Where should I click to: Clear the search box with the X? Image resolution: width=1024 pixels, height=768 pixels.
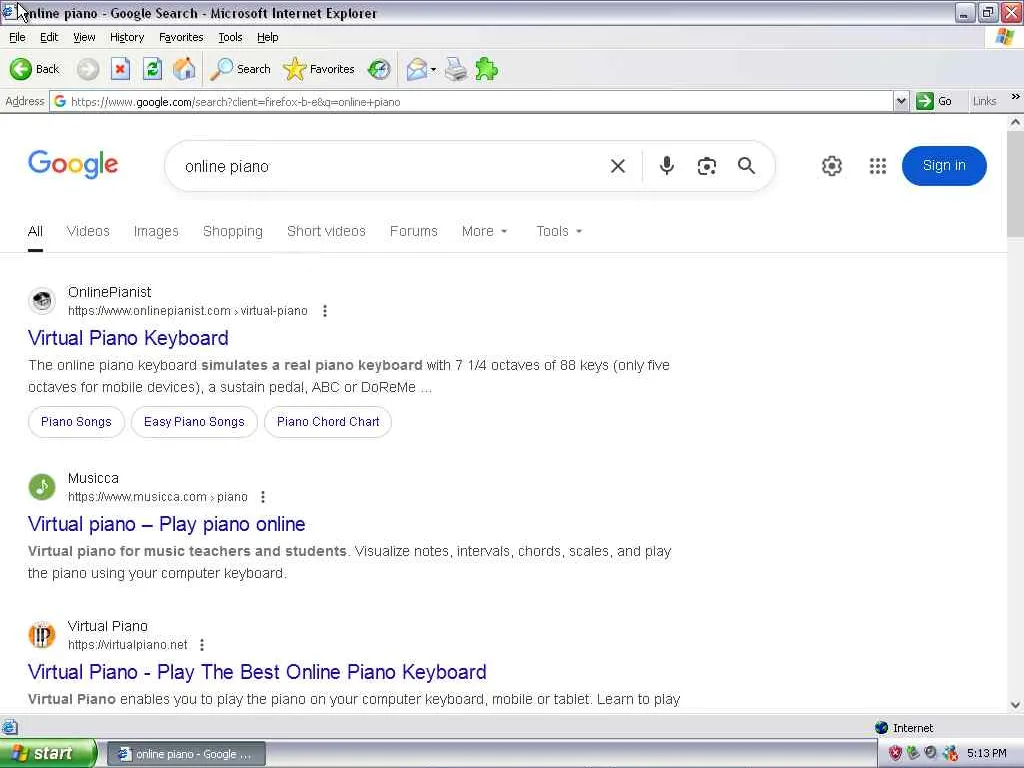[618, 167]
